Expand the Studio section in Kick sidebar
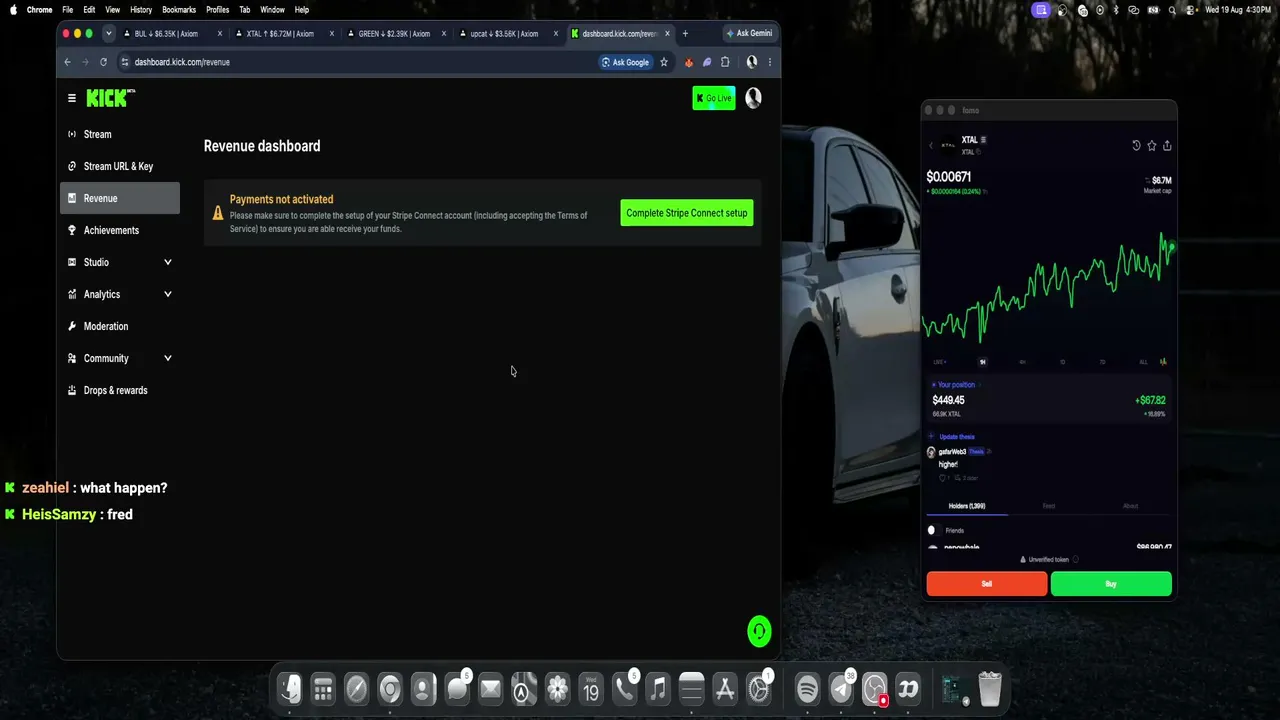The image size is (1280, 720). 168,262
